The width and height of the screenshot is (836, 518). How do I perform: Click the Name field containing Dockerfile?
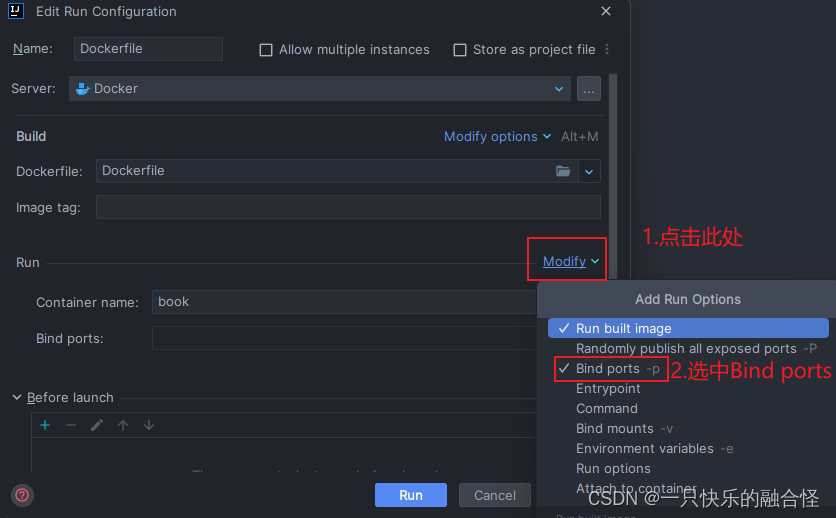(148, 49)
